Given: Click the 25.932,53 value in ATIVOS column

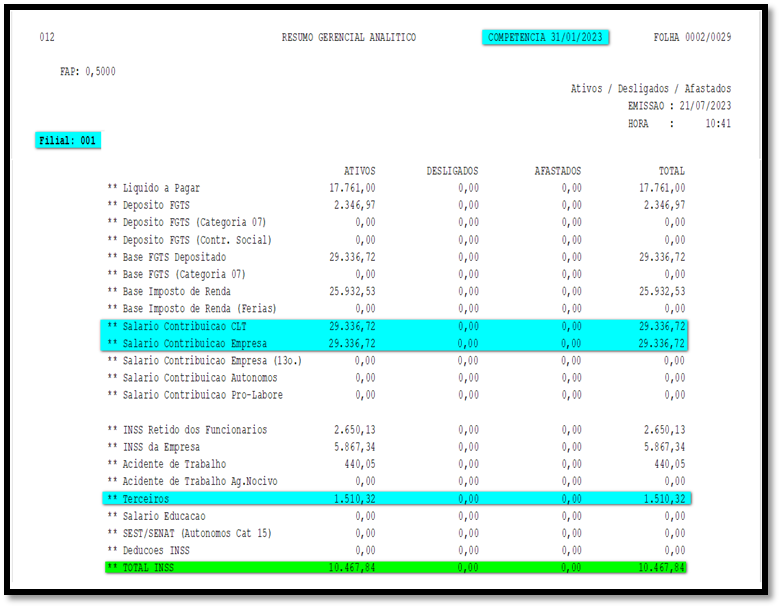Looking at the screenshot, I should [x=352, y=291].
